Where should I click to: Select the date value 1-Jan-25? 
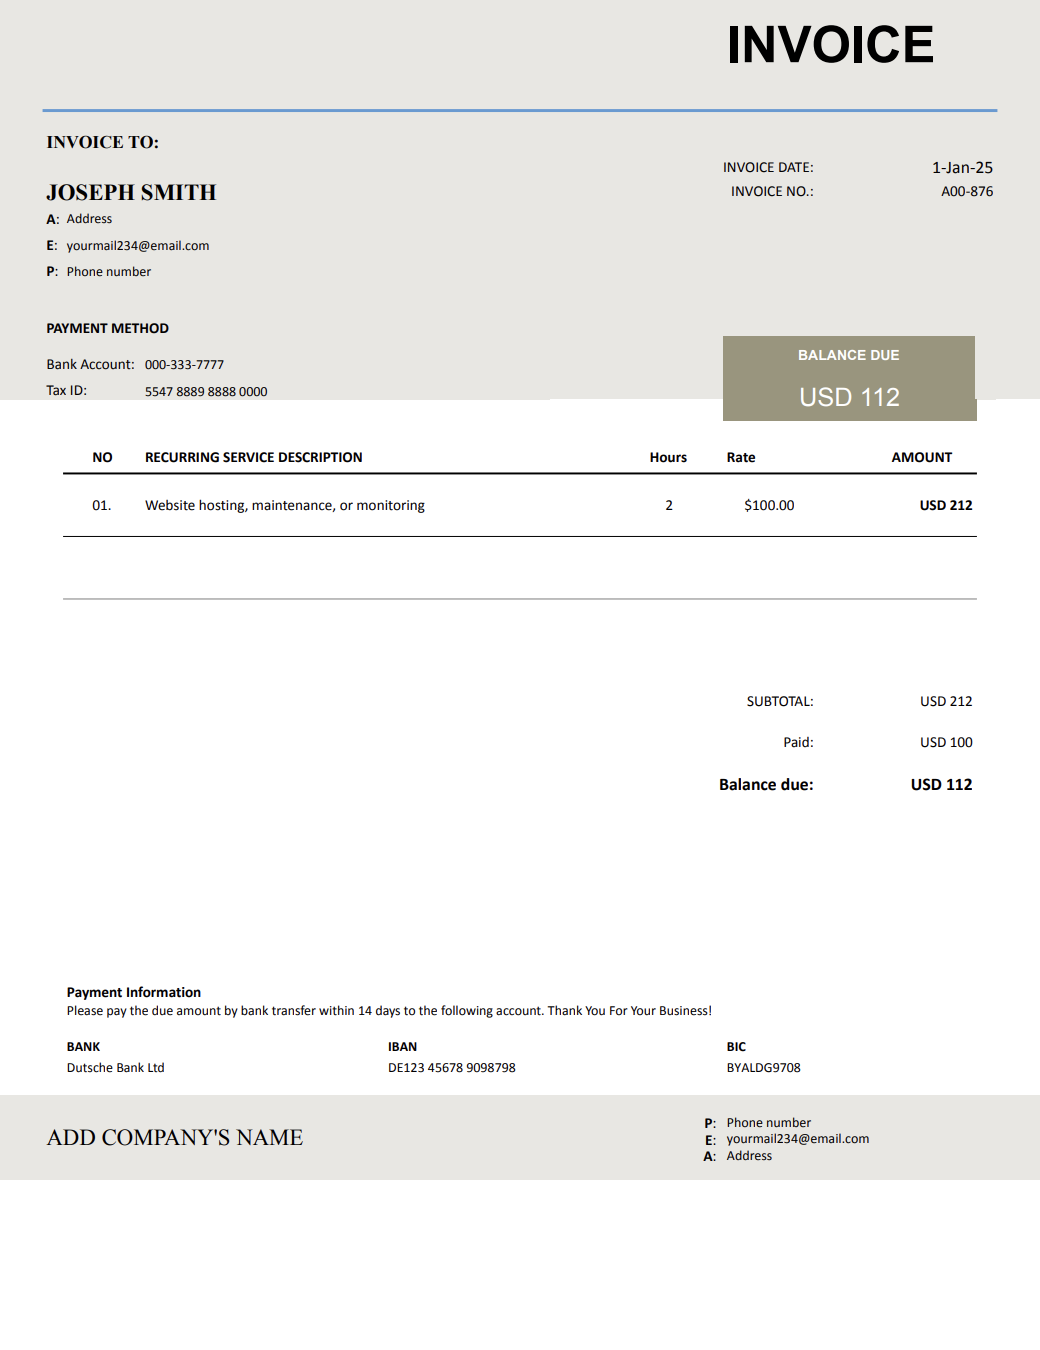pyautogui.click(x=962, y=167)
